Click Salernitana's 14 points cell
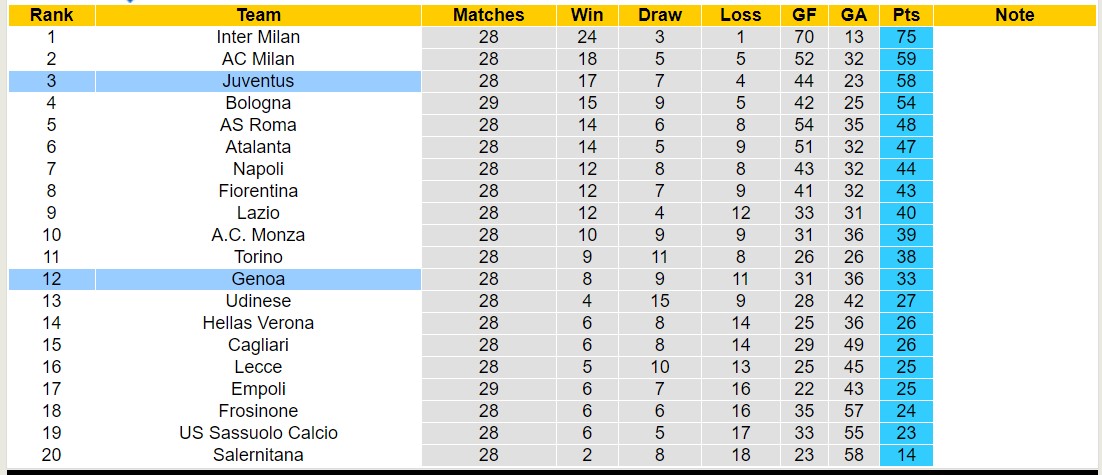The image size is (1102, 475). pyautogui.click(x=907, y=455)
